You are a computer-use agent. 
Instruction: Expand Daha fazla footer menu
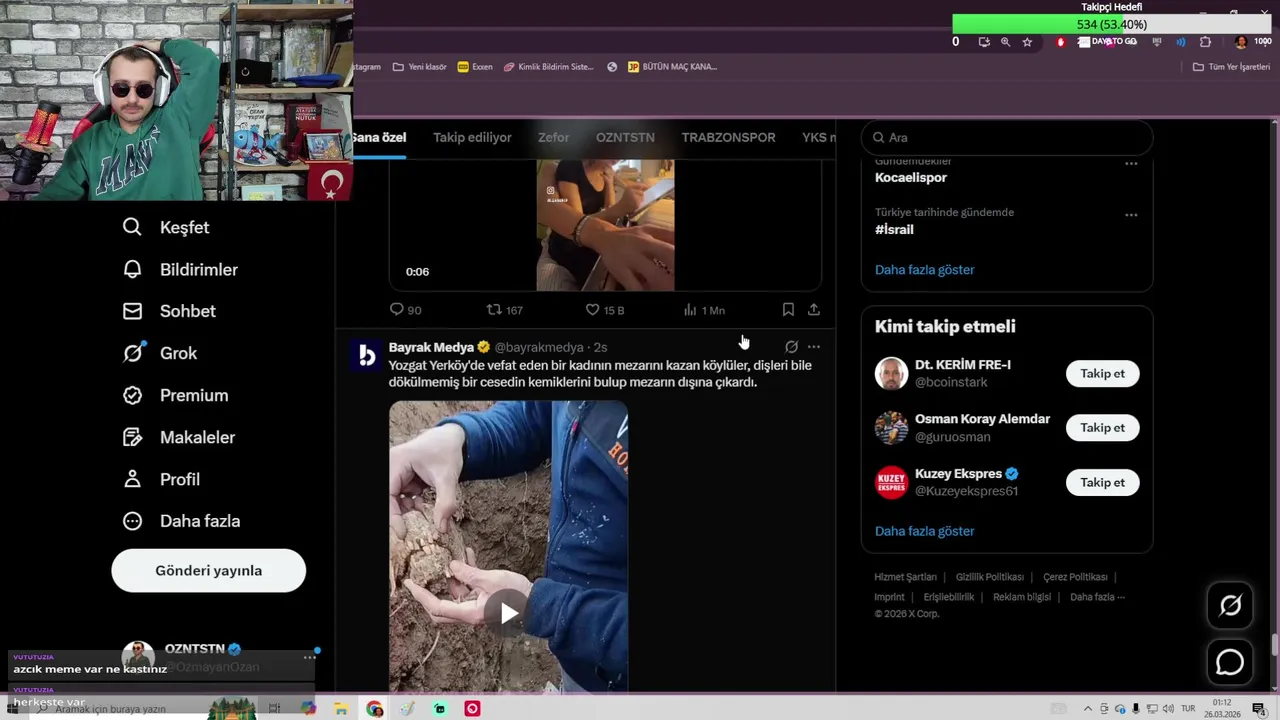click(x=1097, y=597)
